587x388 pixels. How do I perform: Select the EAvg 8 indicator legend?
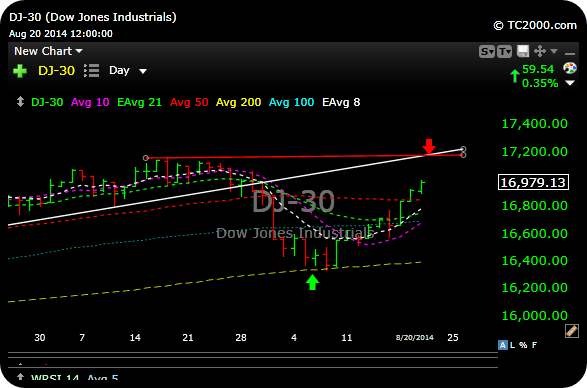tap(341, 102)
